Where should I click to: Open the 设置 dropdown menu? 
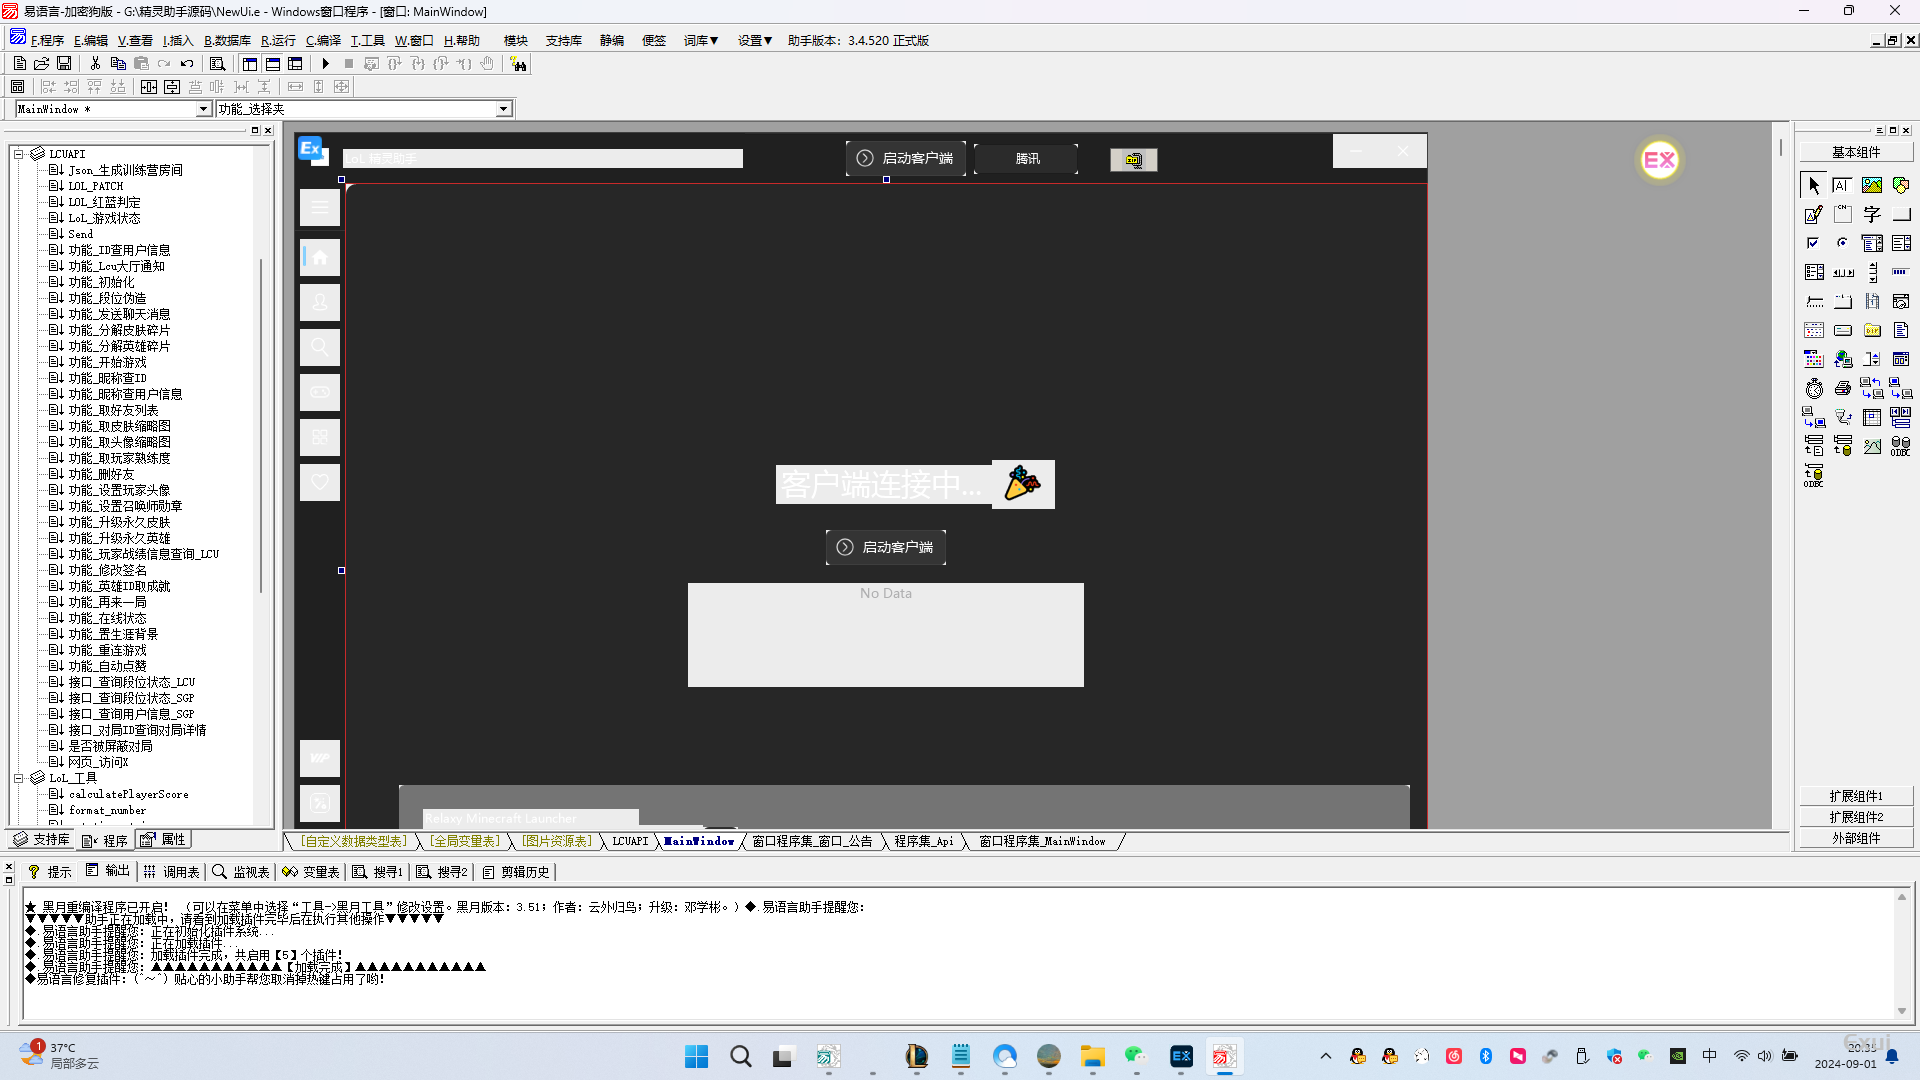click(x=755, y=41)
